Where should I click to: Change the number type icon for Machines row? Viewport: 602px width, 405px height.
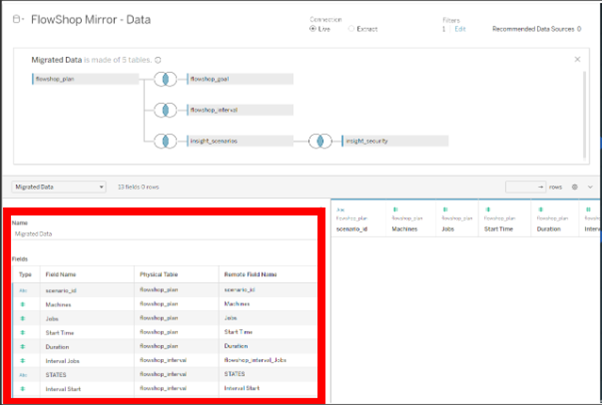23,303
